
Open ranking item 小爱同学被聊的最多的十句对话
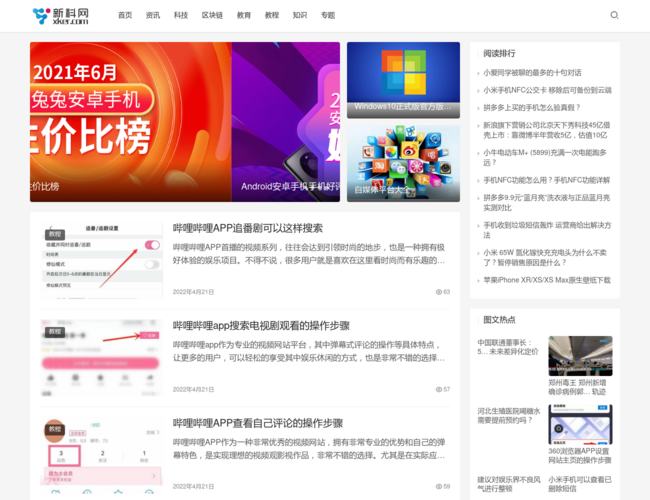(532, 73)
